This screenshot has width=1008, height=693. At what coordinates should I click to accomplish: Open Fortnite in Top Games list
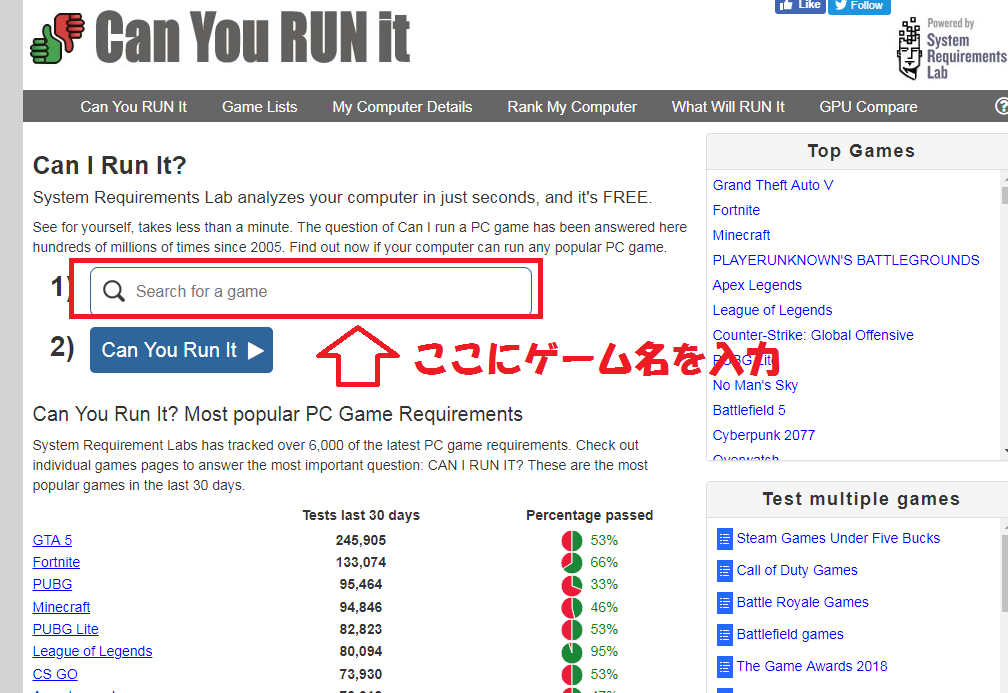tap(737, 210)
